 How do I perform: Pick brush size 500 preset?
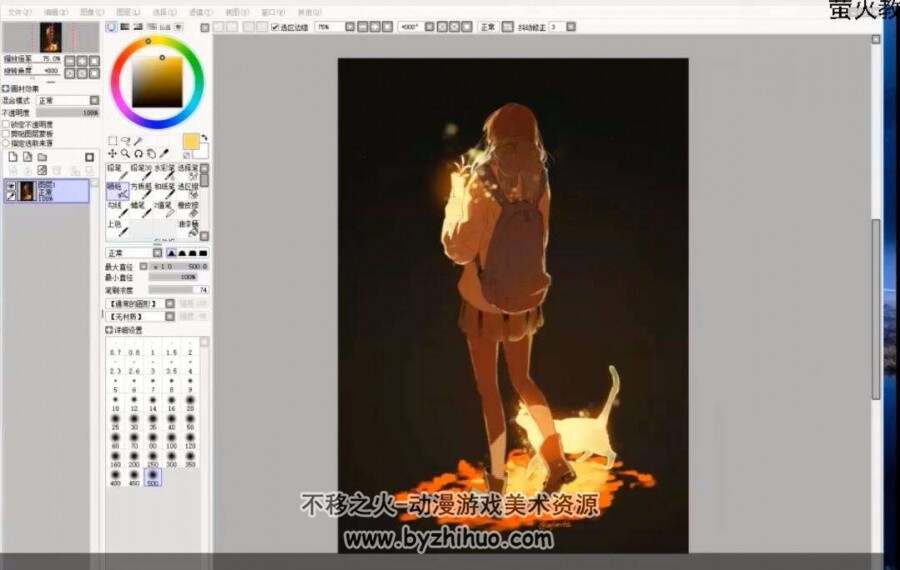pos(153,478)
